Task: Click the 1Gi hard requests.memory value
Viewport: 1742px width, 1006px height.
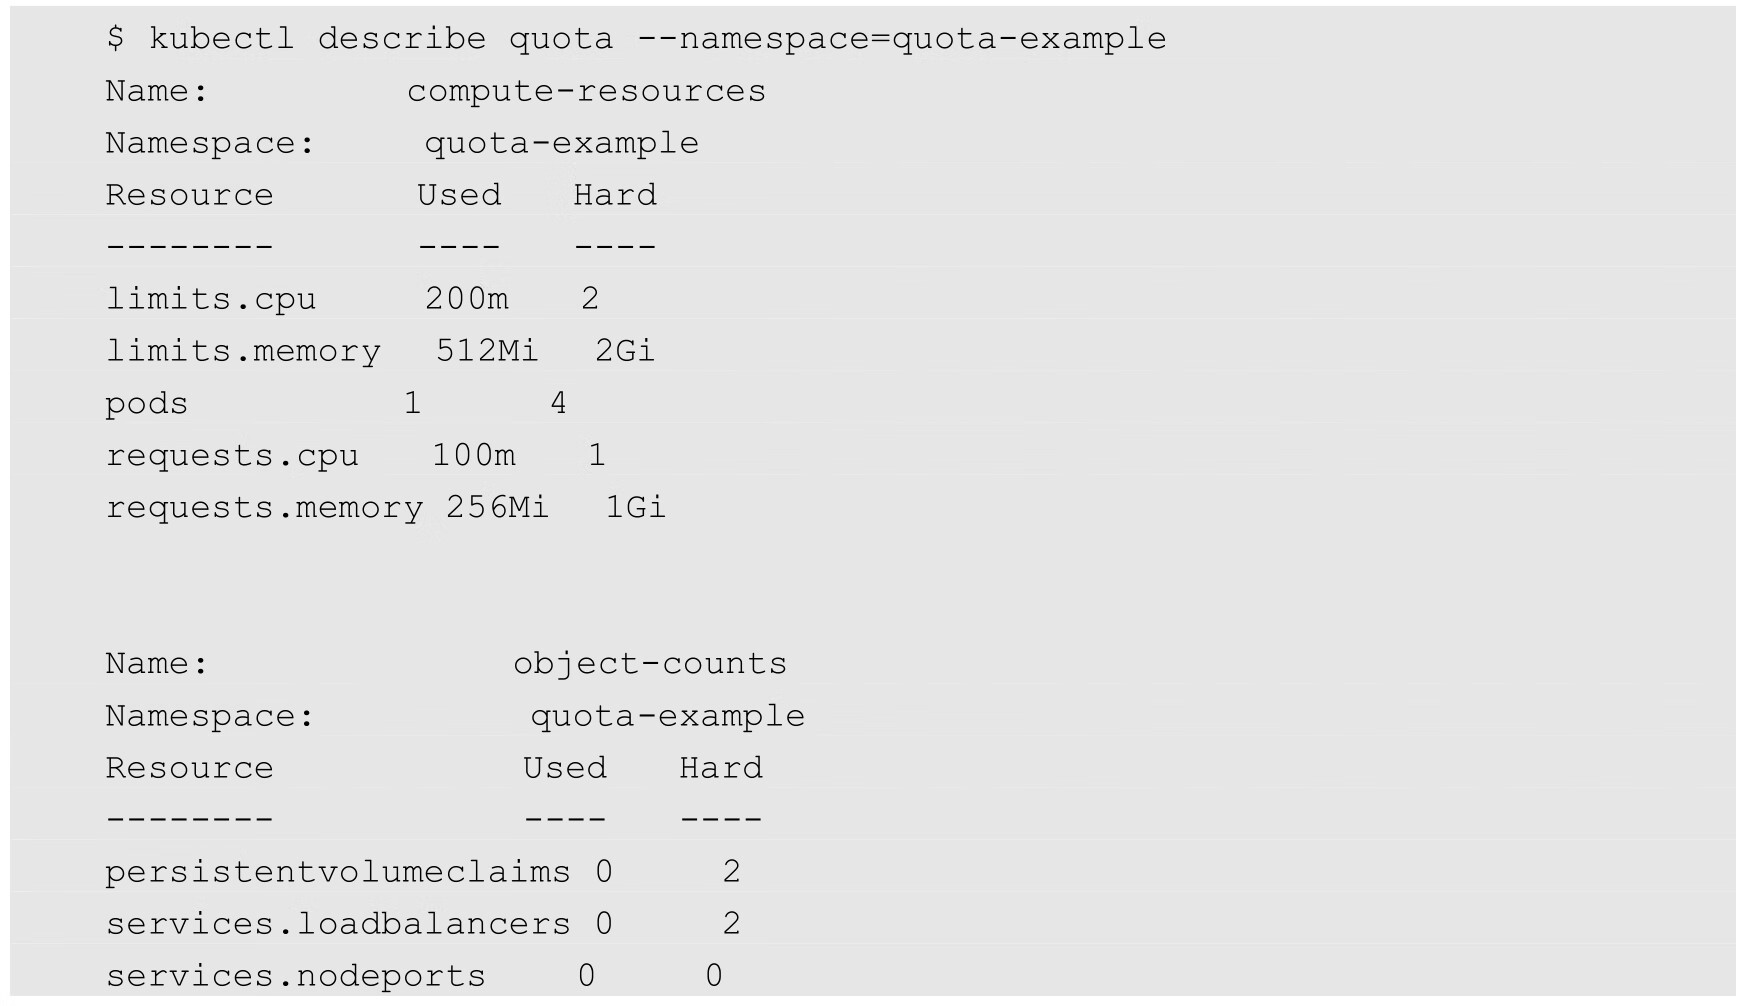Action: (635, 508)
